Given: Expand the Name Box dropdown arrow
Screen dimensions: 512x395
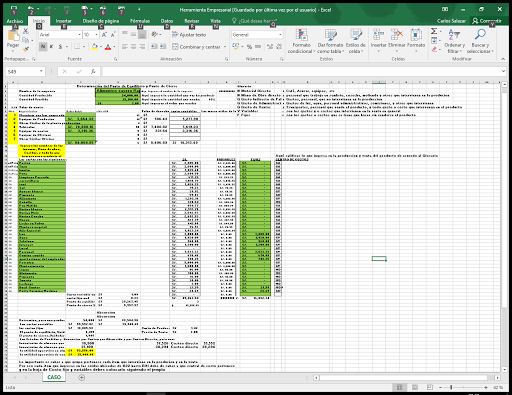Looking at the screenshot, I should [41, 71].
